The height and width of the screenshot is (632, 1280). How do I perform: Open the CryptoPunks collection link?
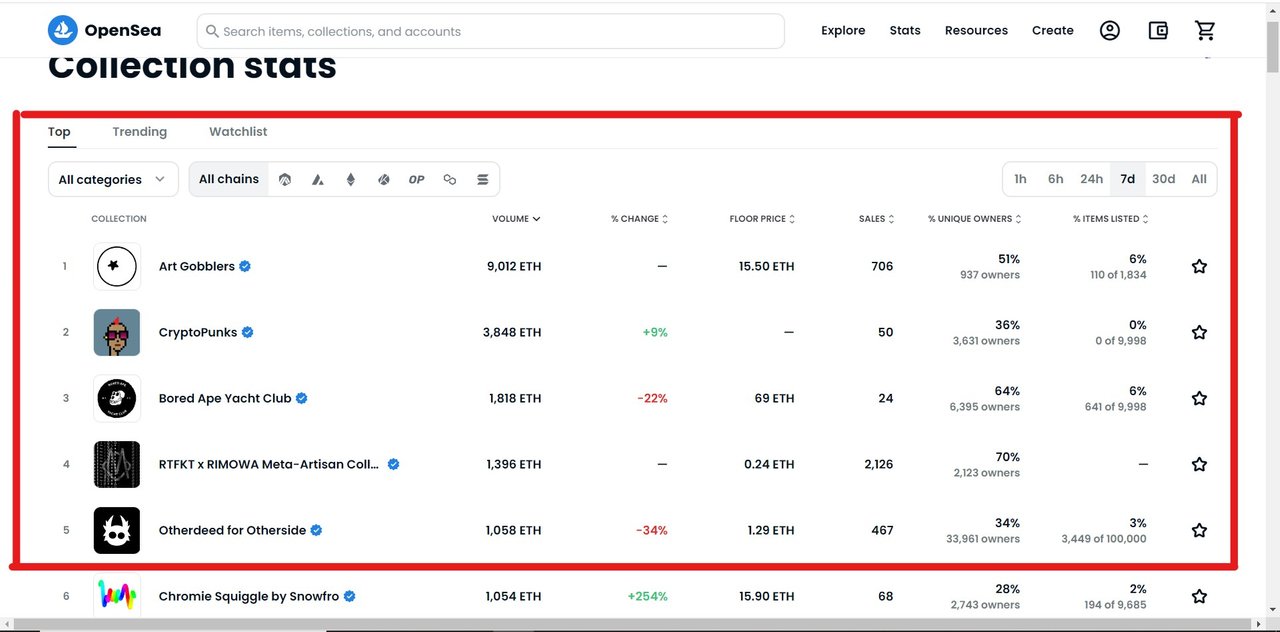point(198,332)
